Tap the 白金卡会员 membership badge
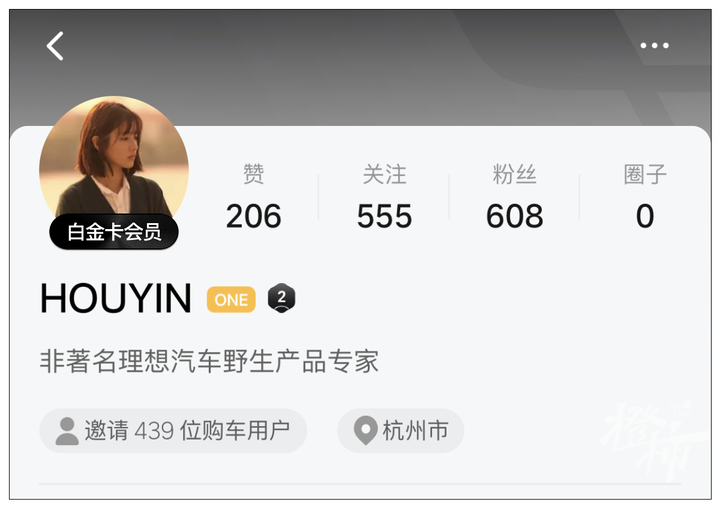This screenshot has height=508, width=720. [114, 232]
